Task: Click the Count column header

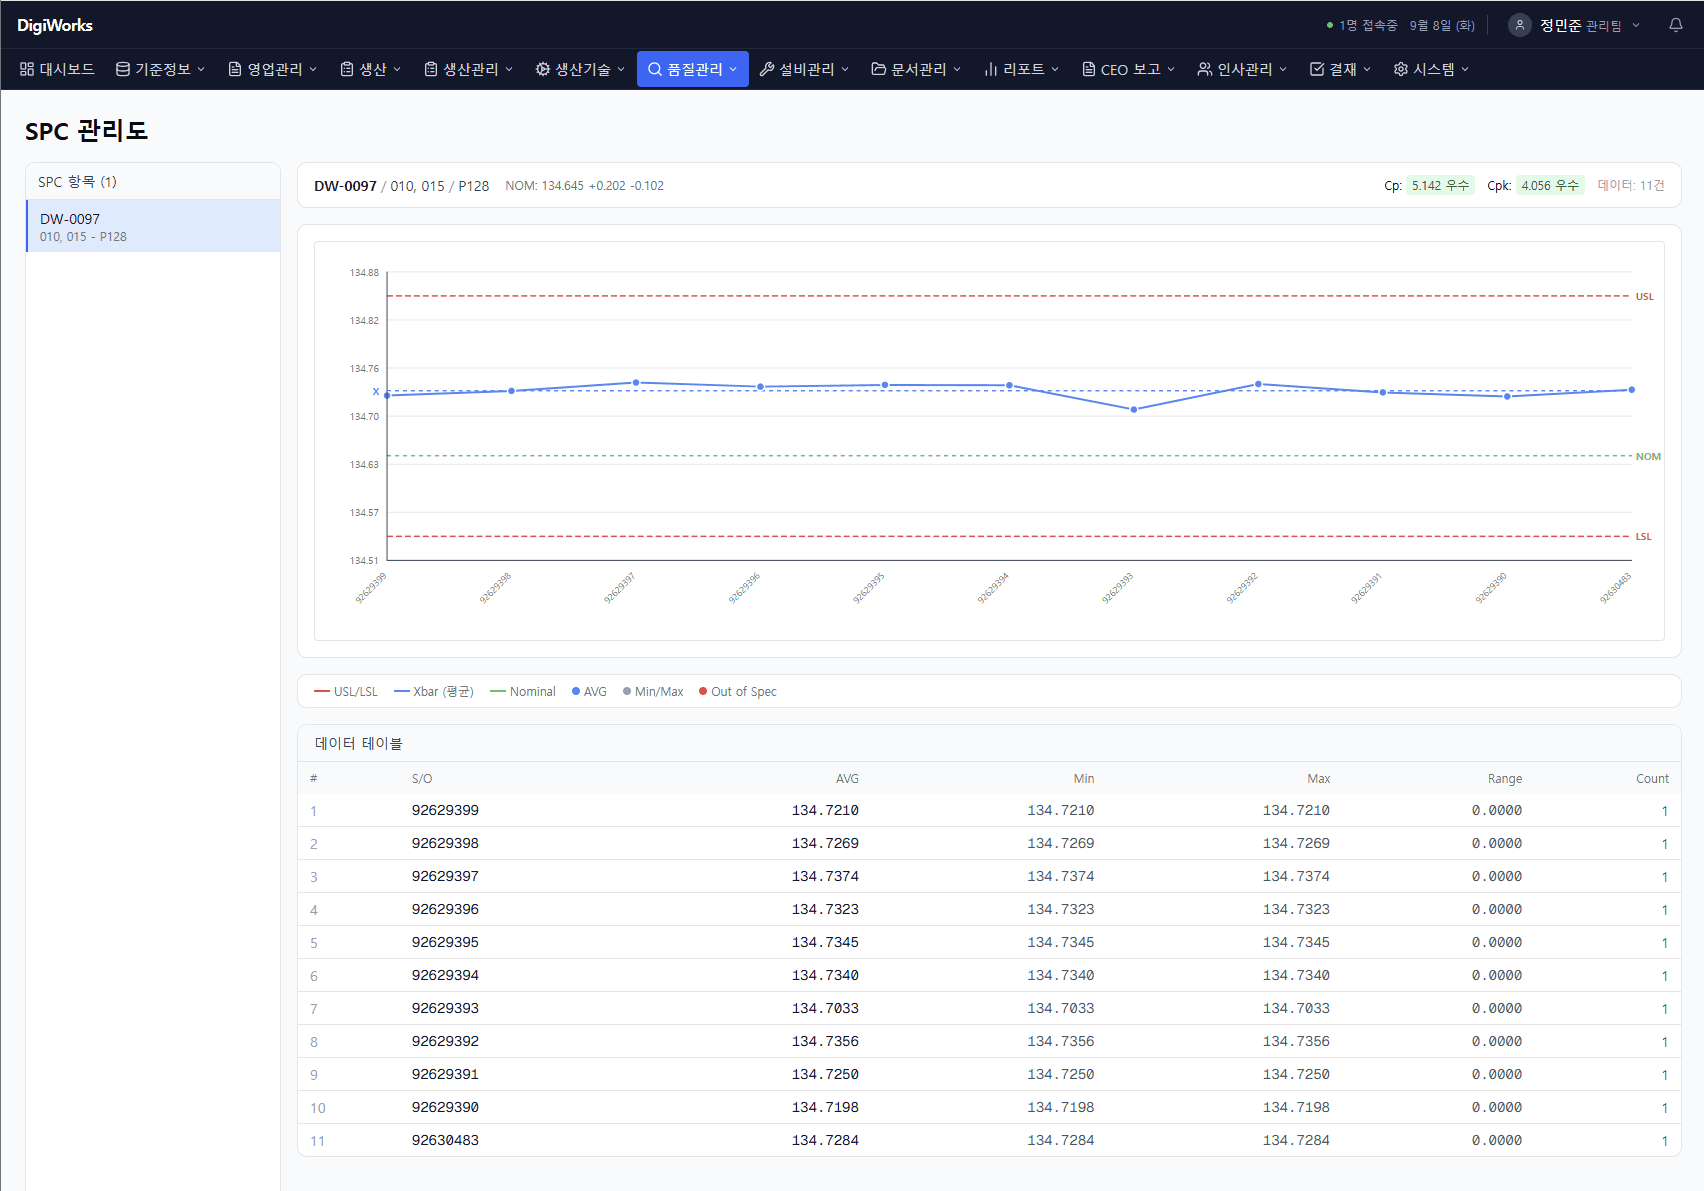Action: tap(1652, 778)
